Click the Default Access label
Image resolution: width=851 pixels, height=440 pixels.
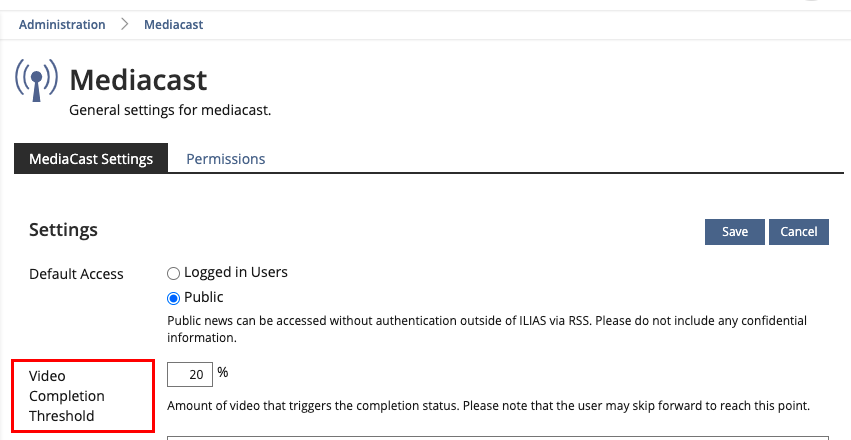(x=76, y=274)
